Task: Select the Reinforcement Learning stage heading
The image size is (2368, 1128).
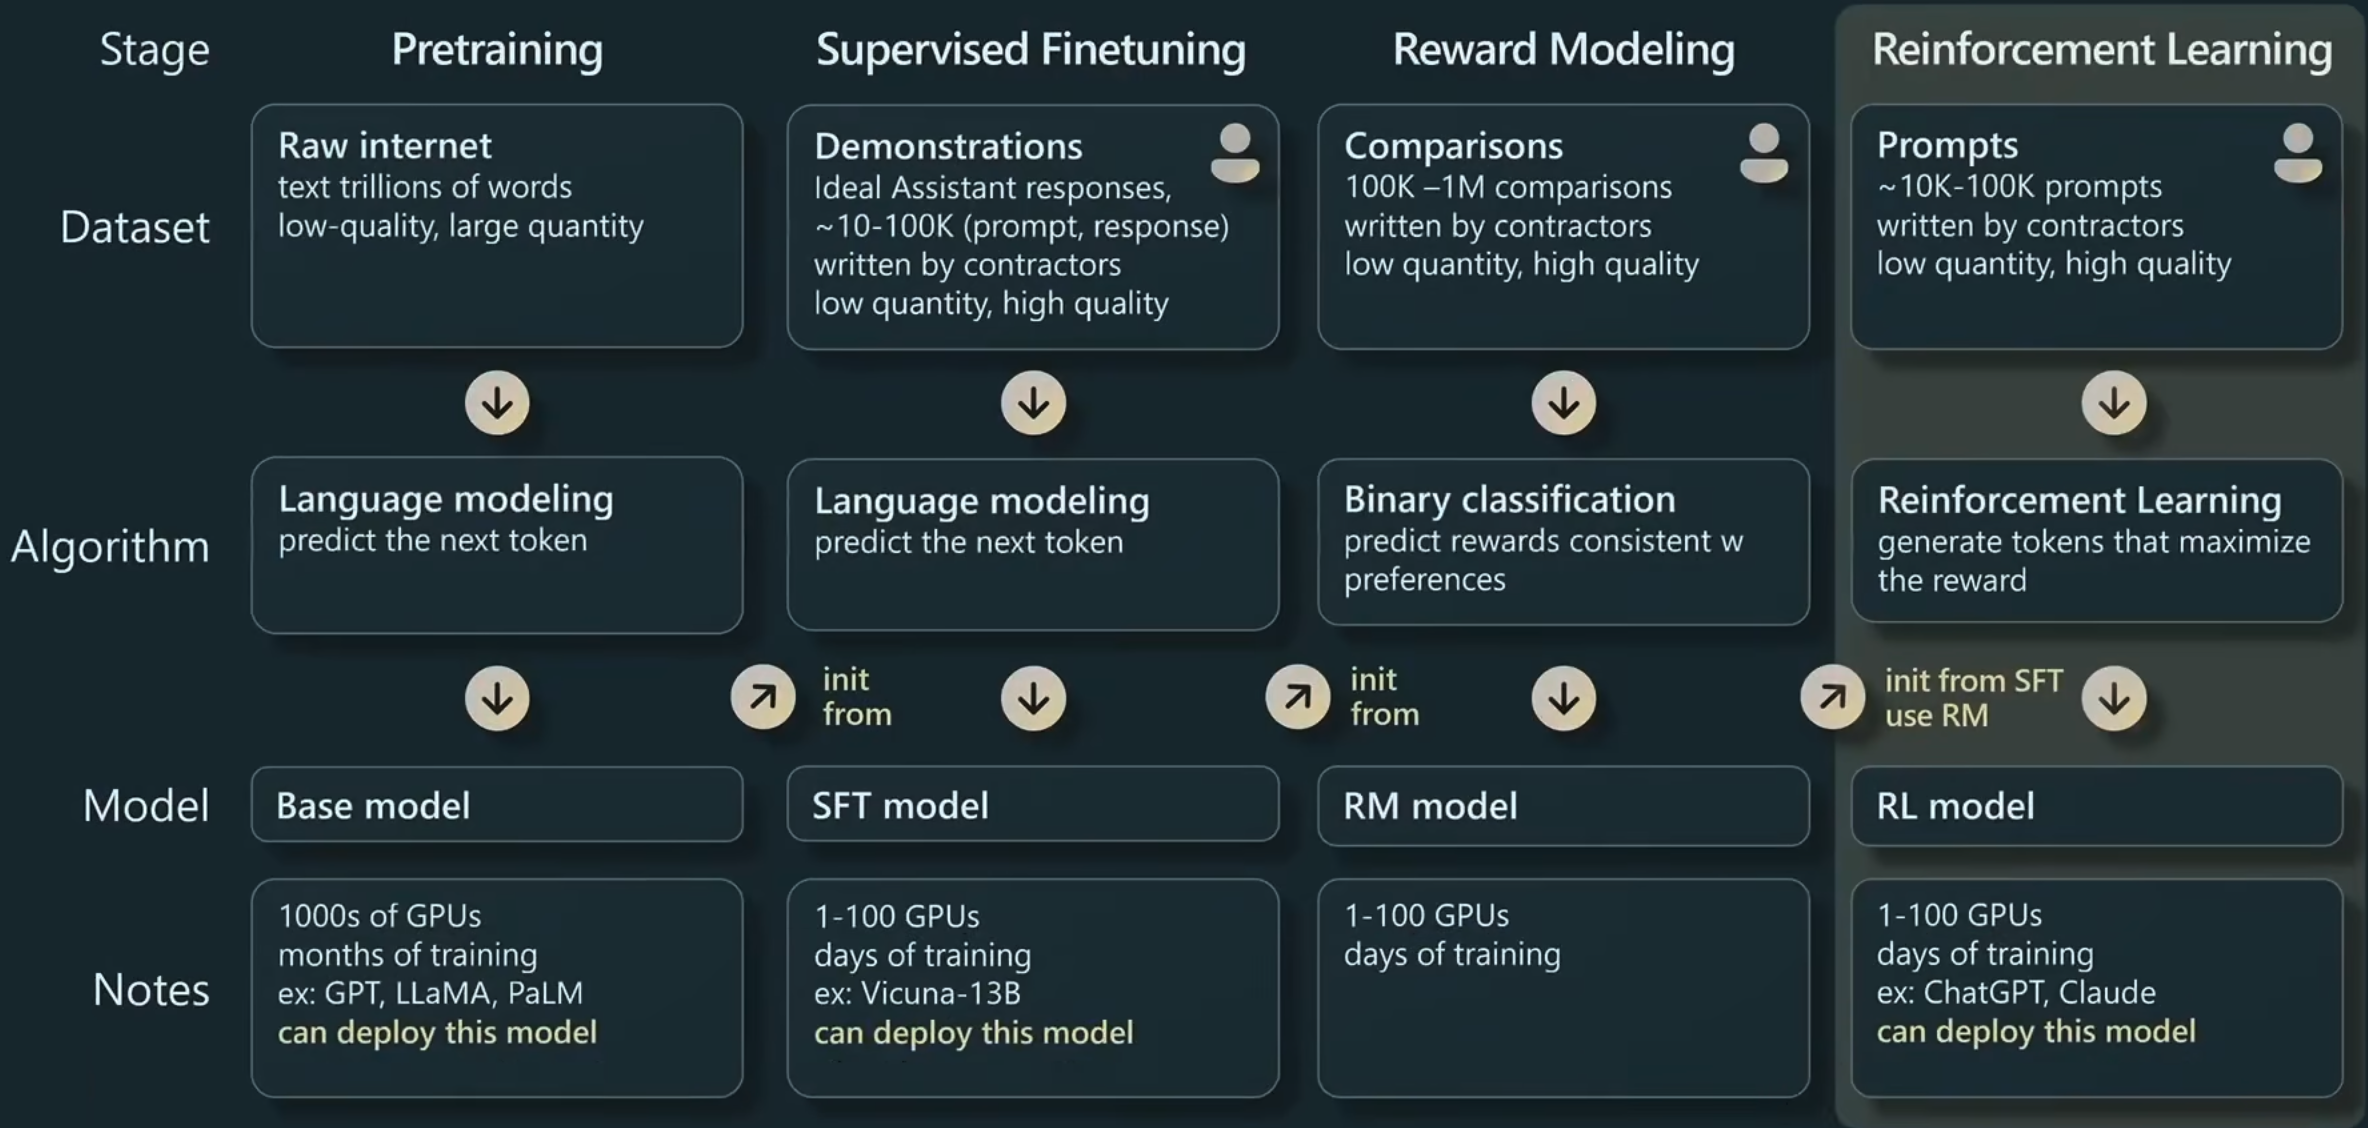Action: (2102, 50)
